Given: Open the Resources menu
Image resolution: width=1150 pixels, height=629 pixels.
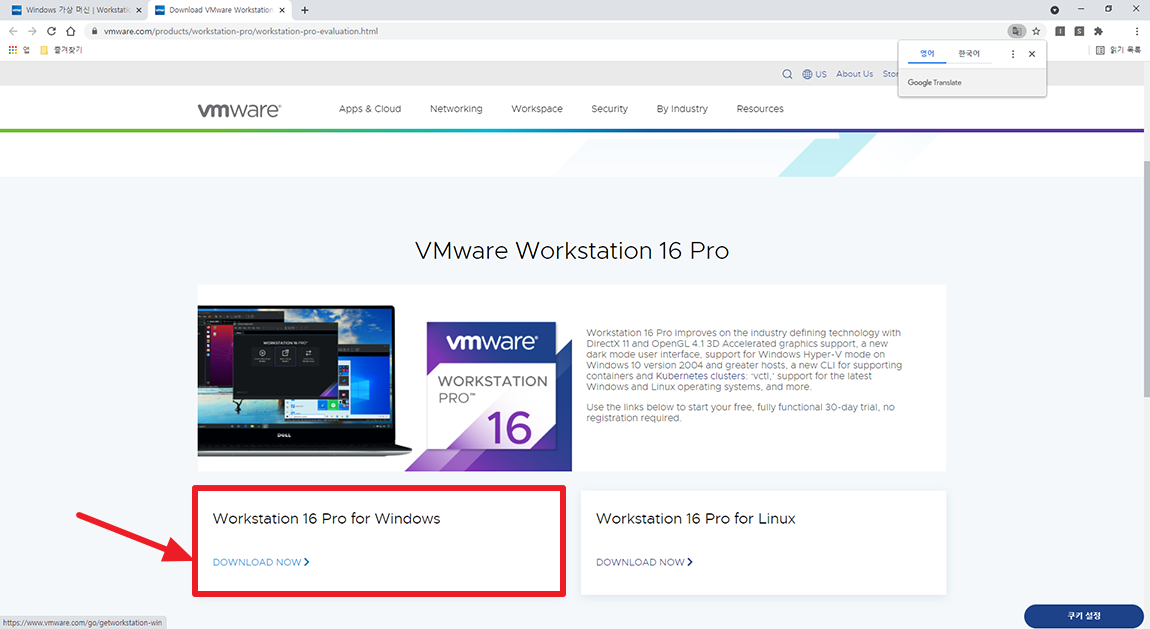Looking at the screenshot, I should pyautogui.click(x=760, y=108).
